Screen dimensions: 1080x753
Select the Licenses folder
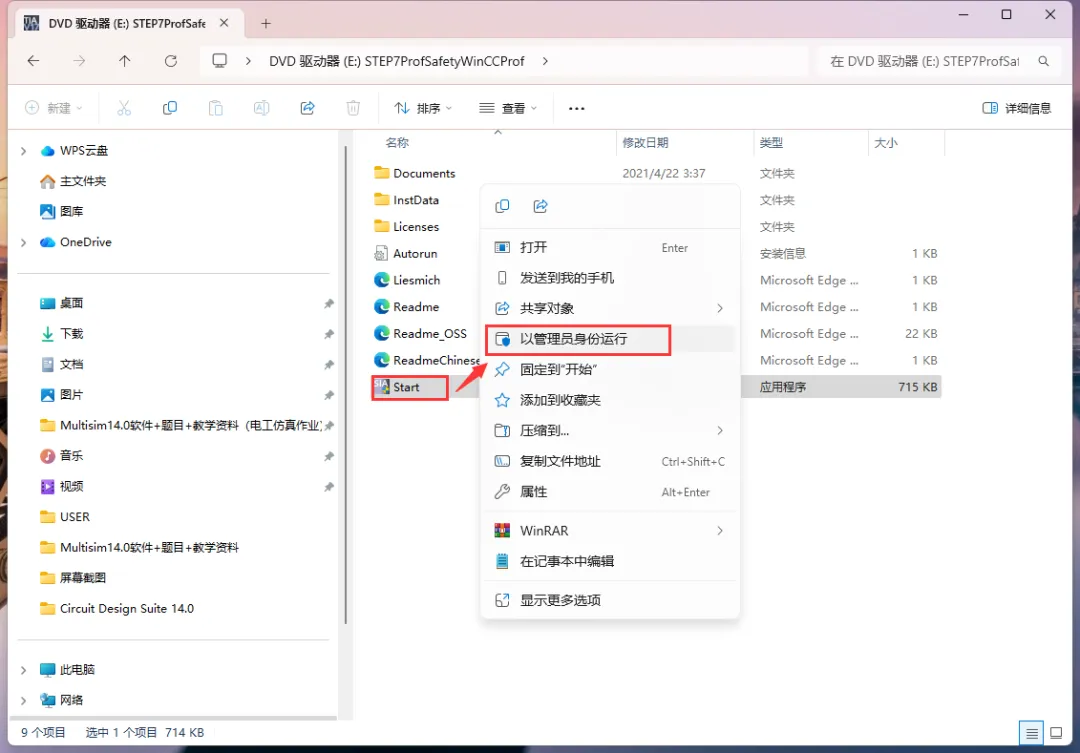coord(406,227)
